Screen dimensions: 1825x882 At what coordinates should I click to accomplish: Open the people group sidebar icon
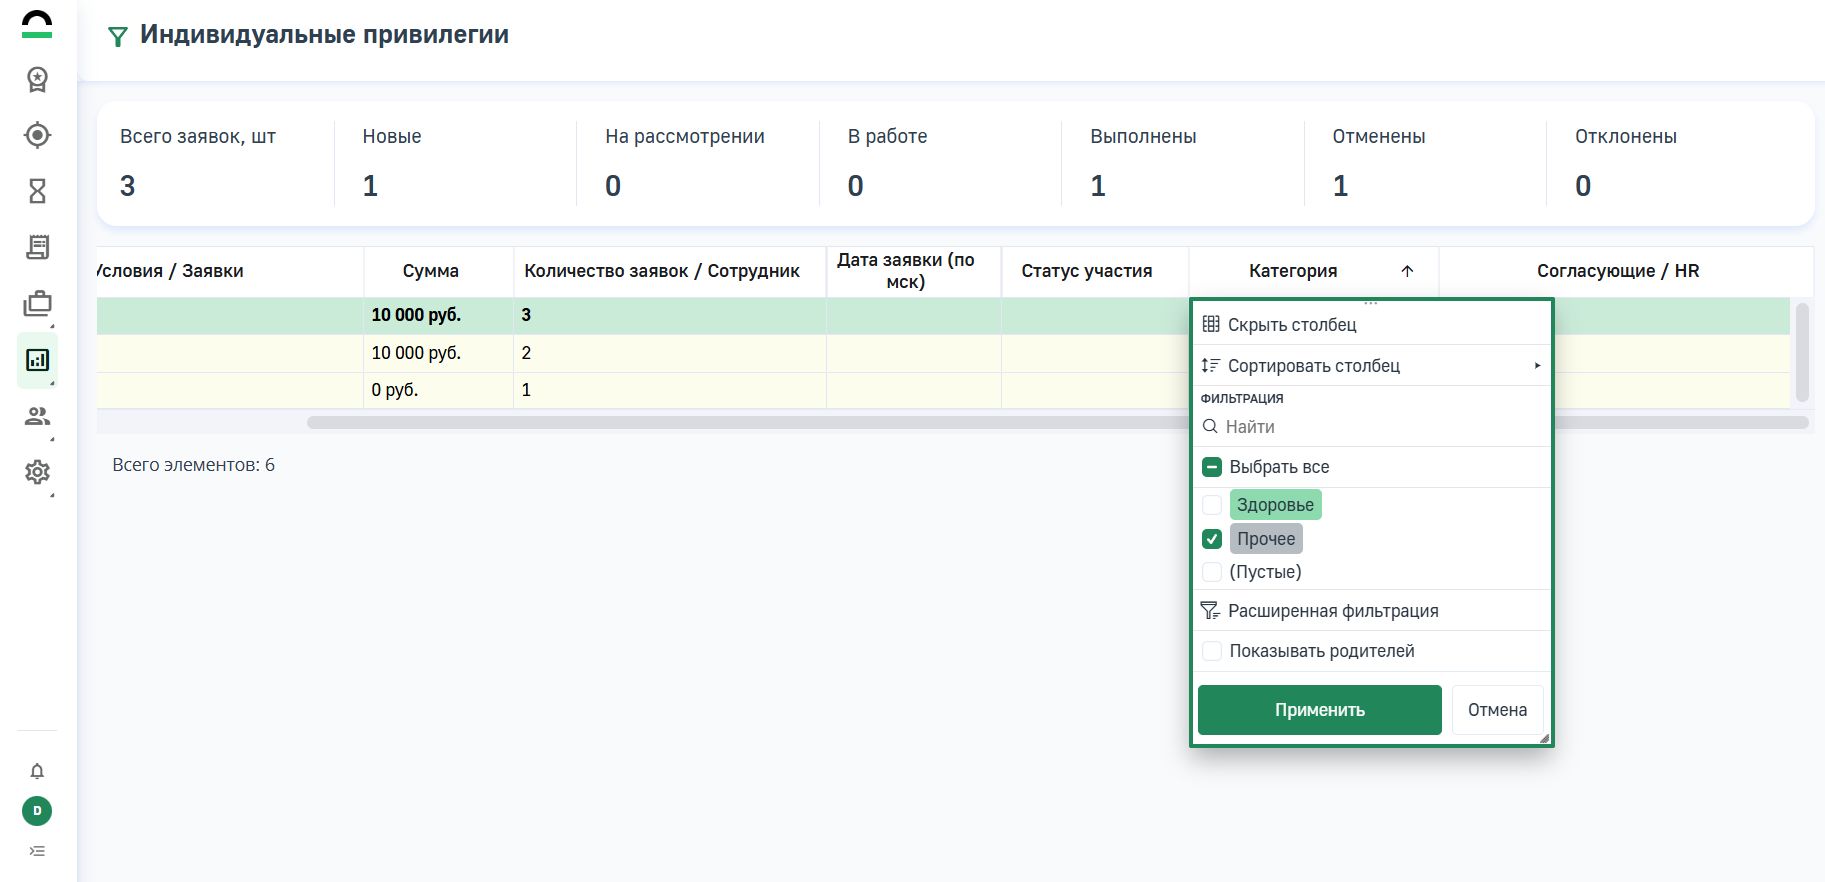[37, 416]
